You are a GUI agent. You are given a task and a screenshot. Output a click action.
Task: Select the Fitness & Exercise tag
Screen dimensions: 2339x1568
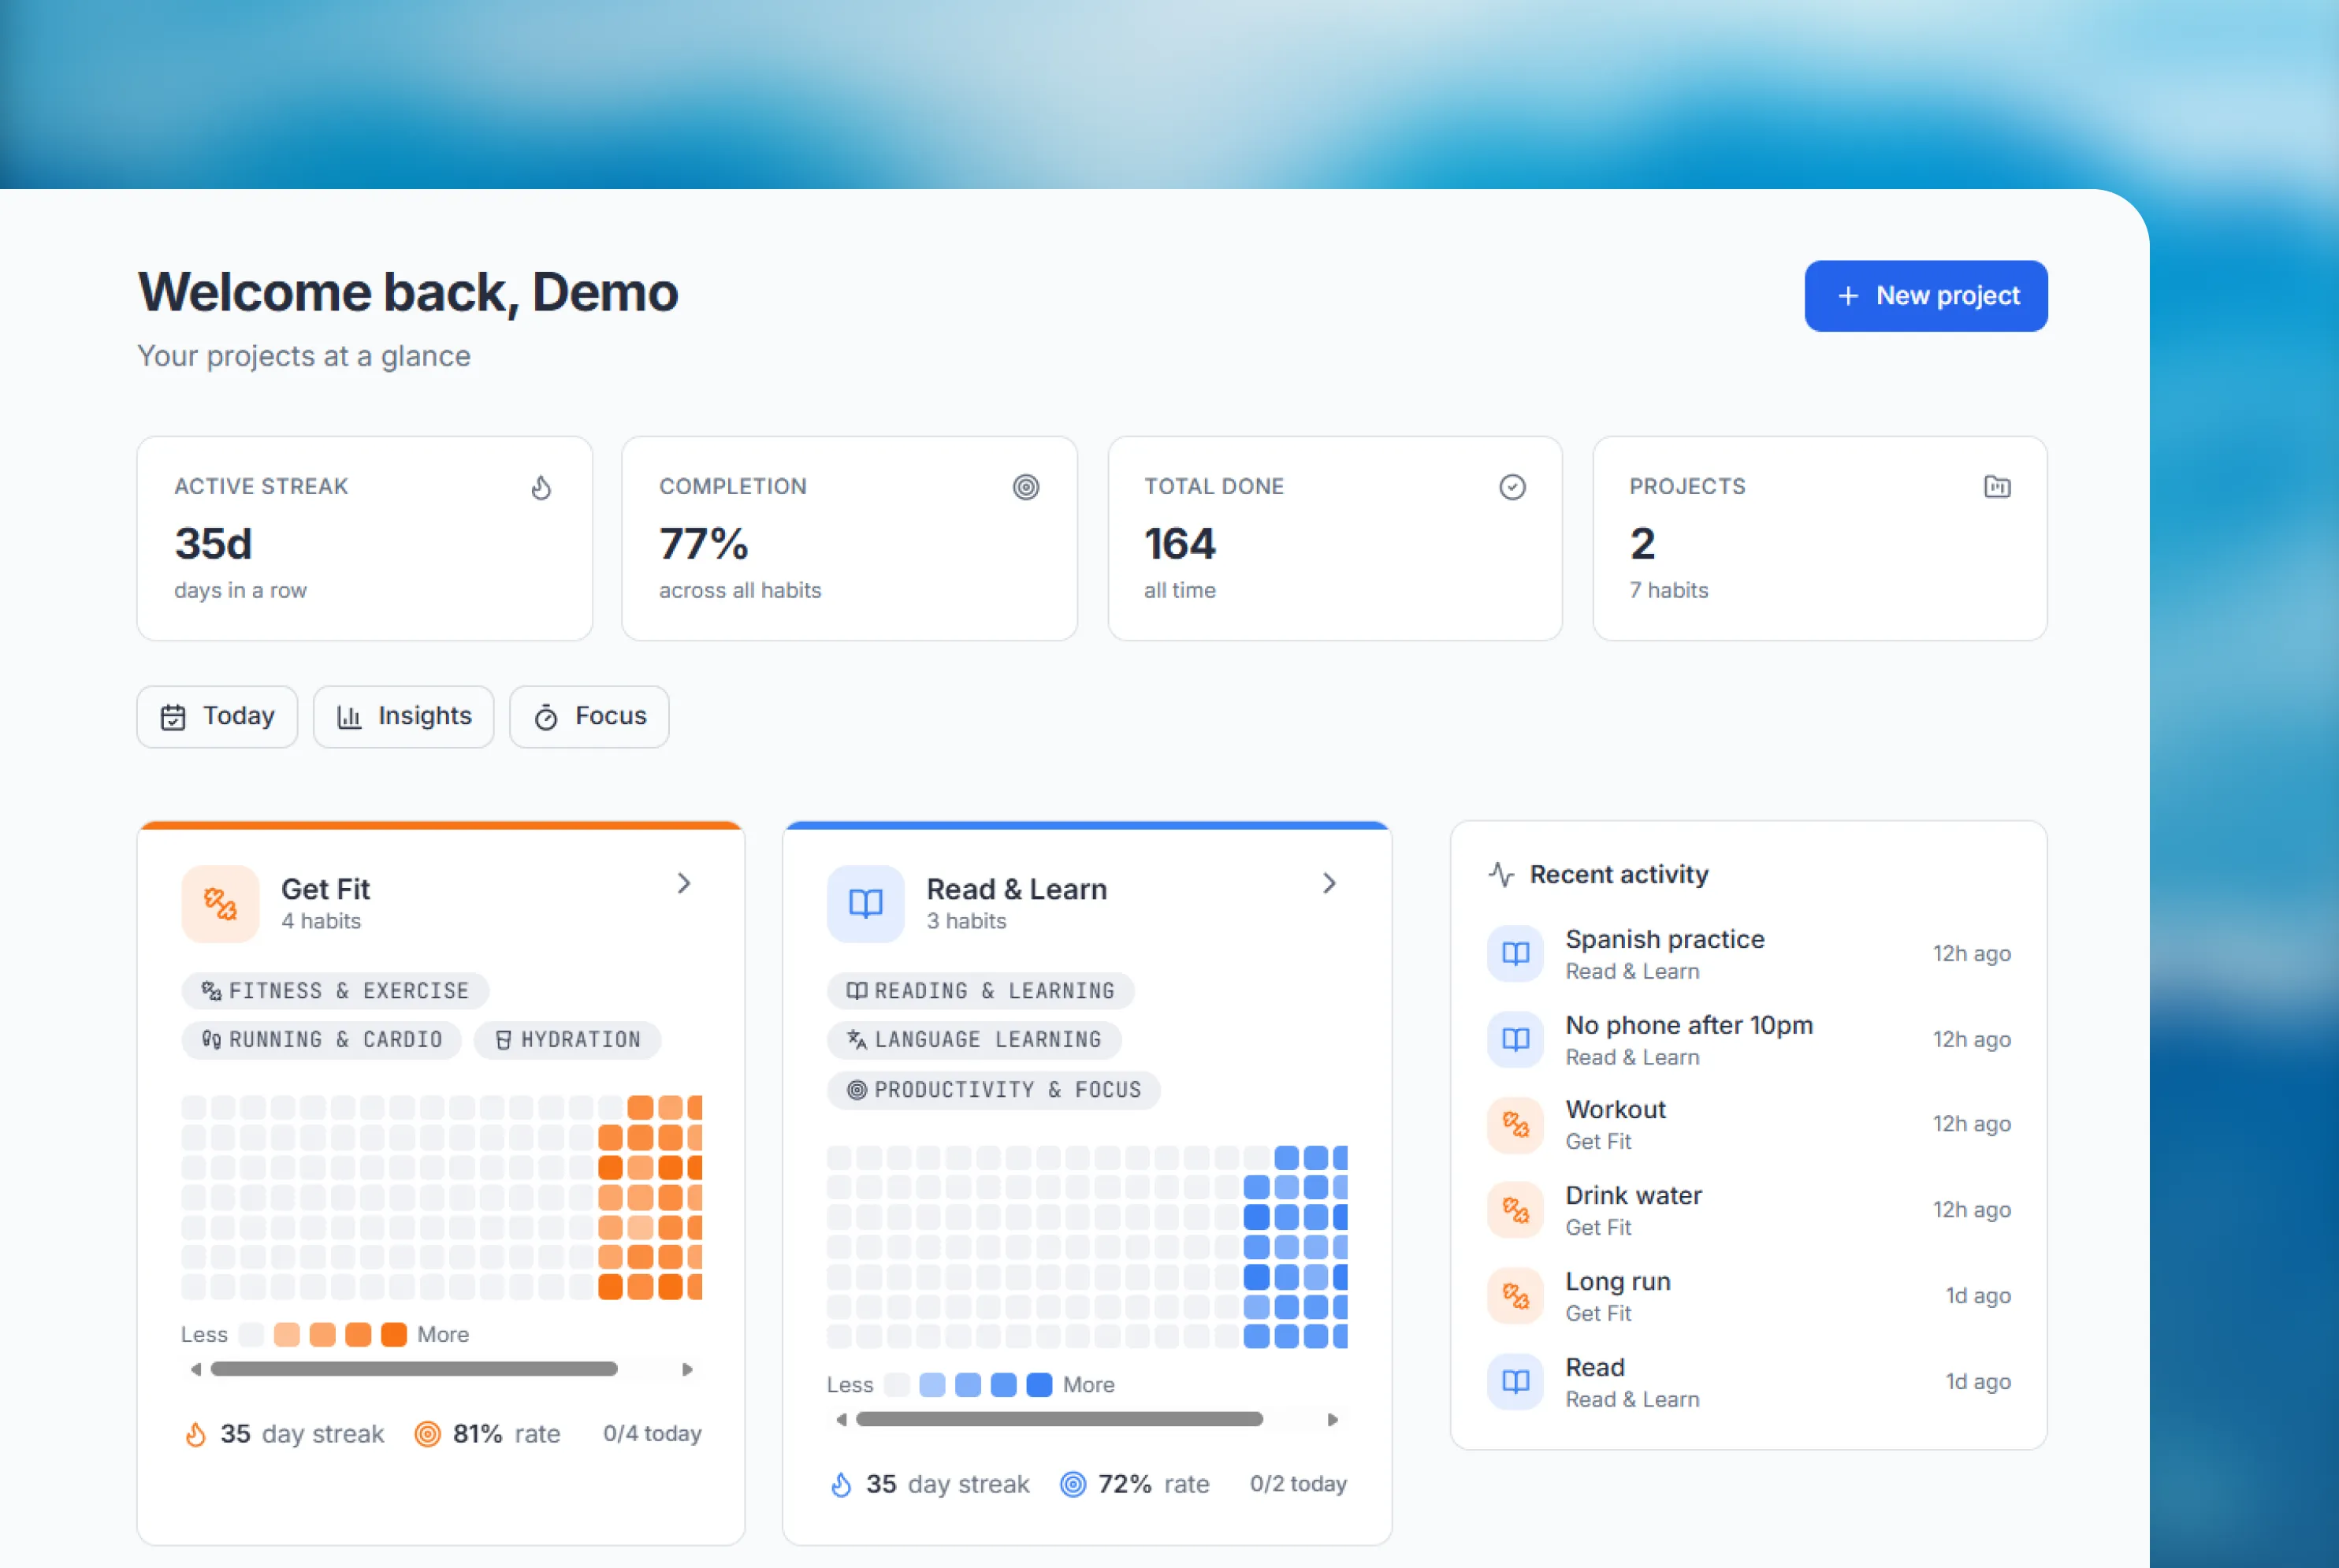(x=335, y=991)
